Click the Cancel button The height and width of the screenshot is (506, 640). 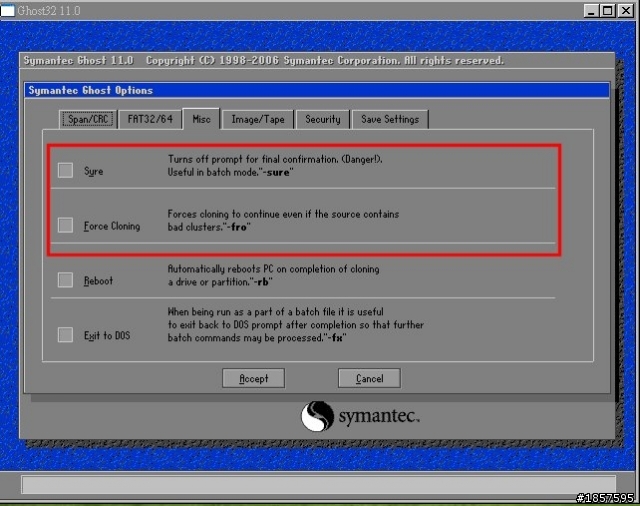(x=369, y=378)
